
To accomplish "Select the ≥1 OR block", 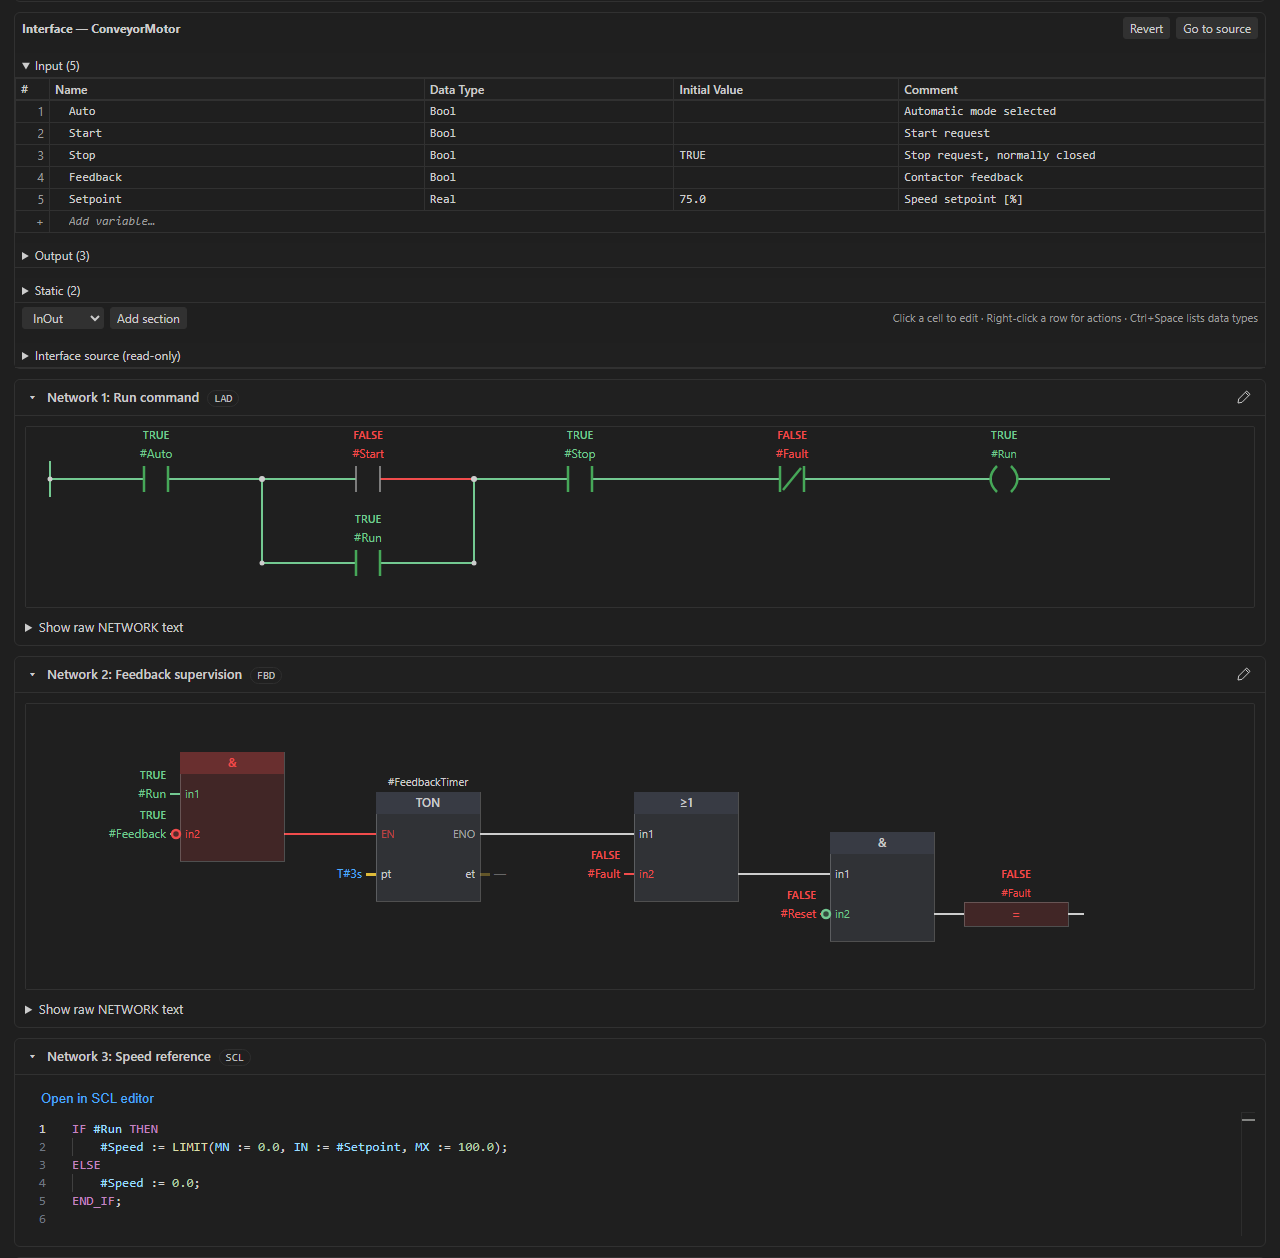I will click(686, 847).
